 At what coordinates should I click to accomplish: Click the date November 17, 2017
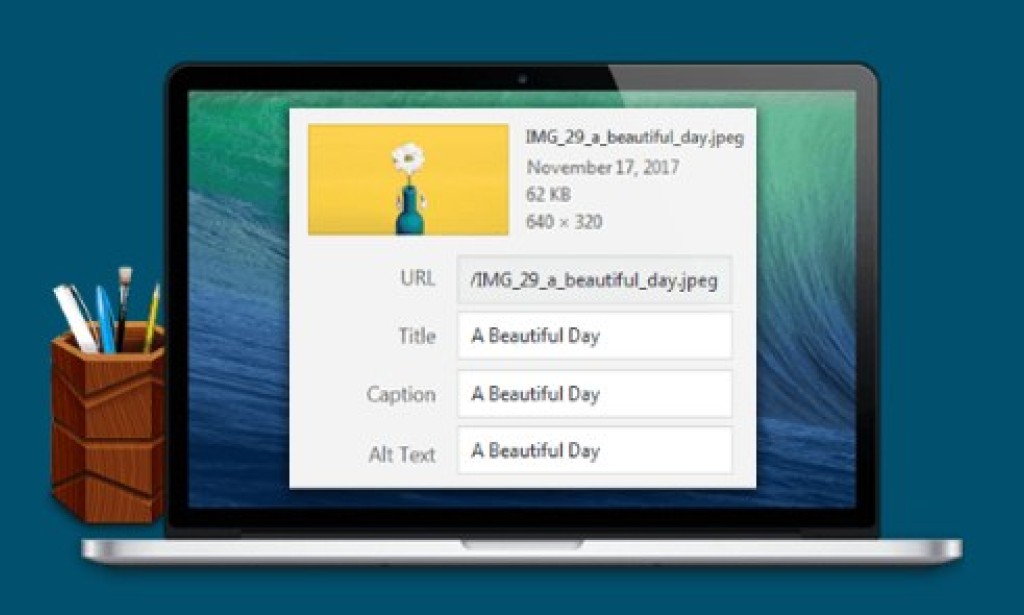click(603, 167)
